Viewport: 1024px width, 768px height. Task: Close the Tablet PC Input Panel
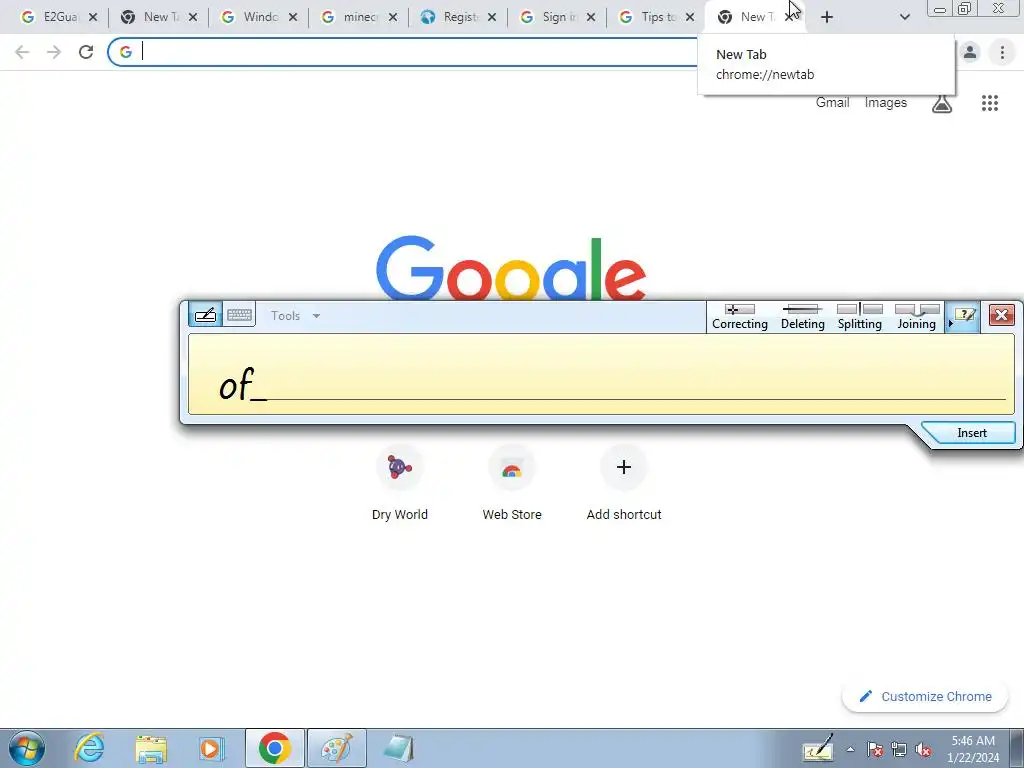click(x=1001, y=315)
